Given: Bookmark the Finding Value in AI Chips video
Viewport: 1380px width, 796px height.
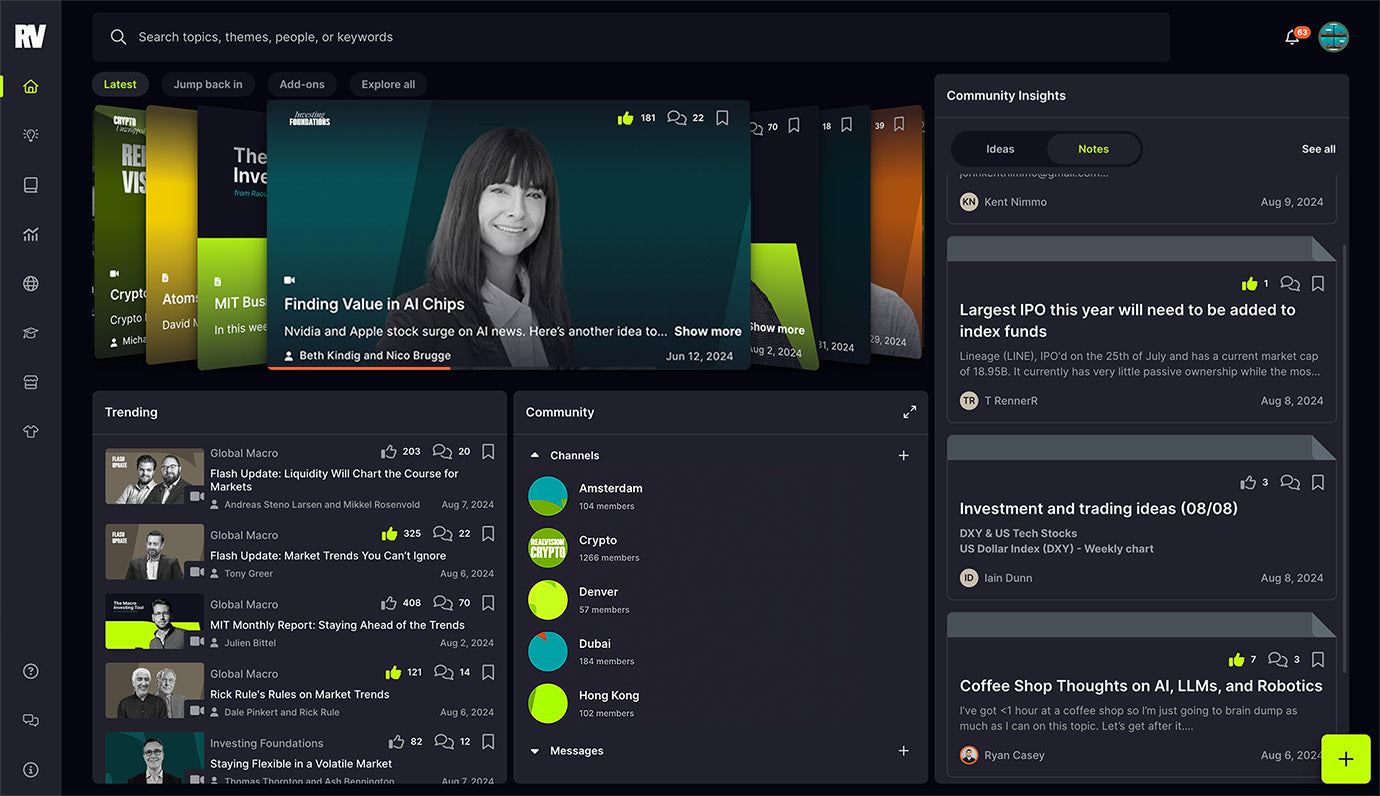Looking at the screenshot, I should 722,118.
